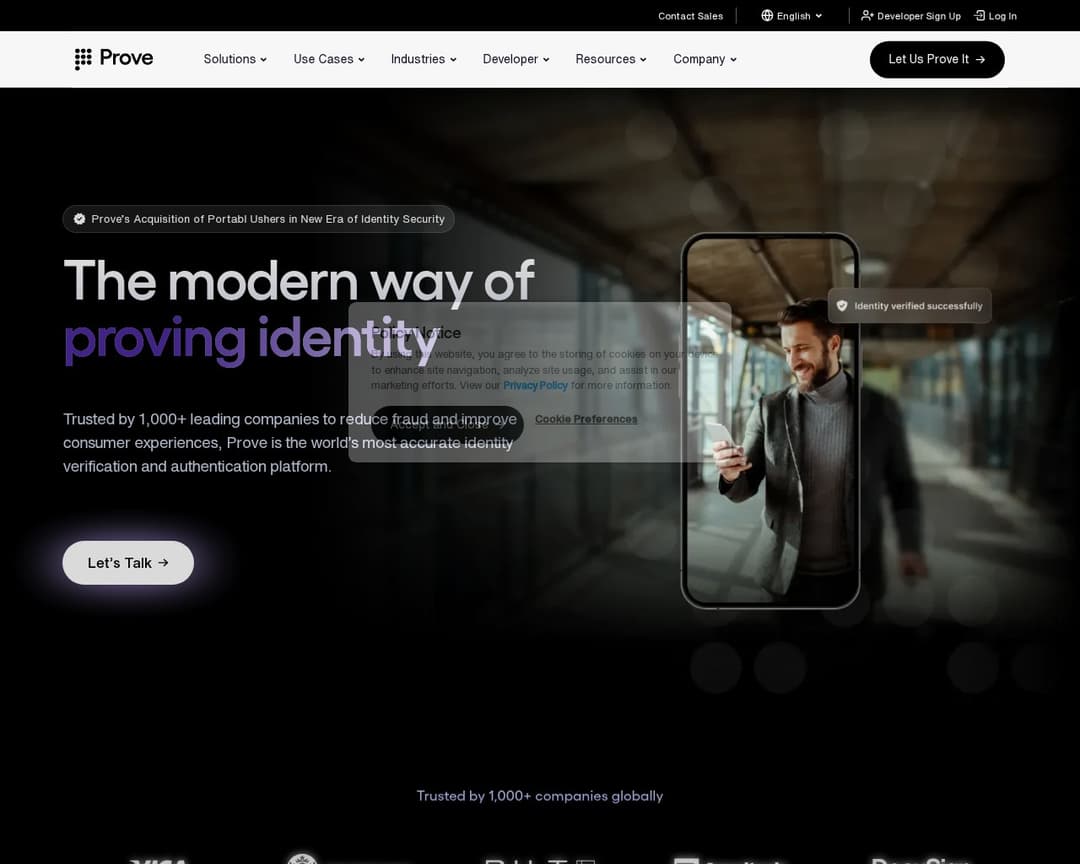Click 'The modern way of' headline

pyautogui.click(x=299, y=280)
